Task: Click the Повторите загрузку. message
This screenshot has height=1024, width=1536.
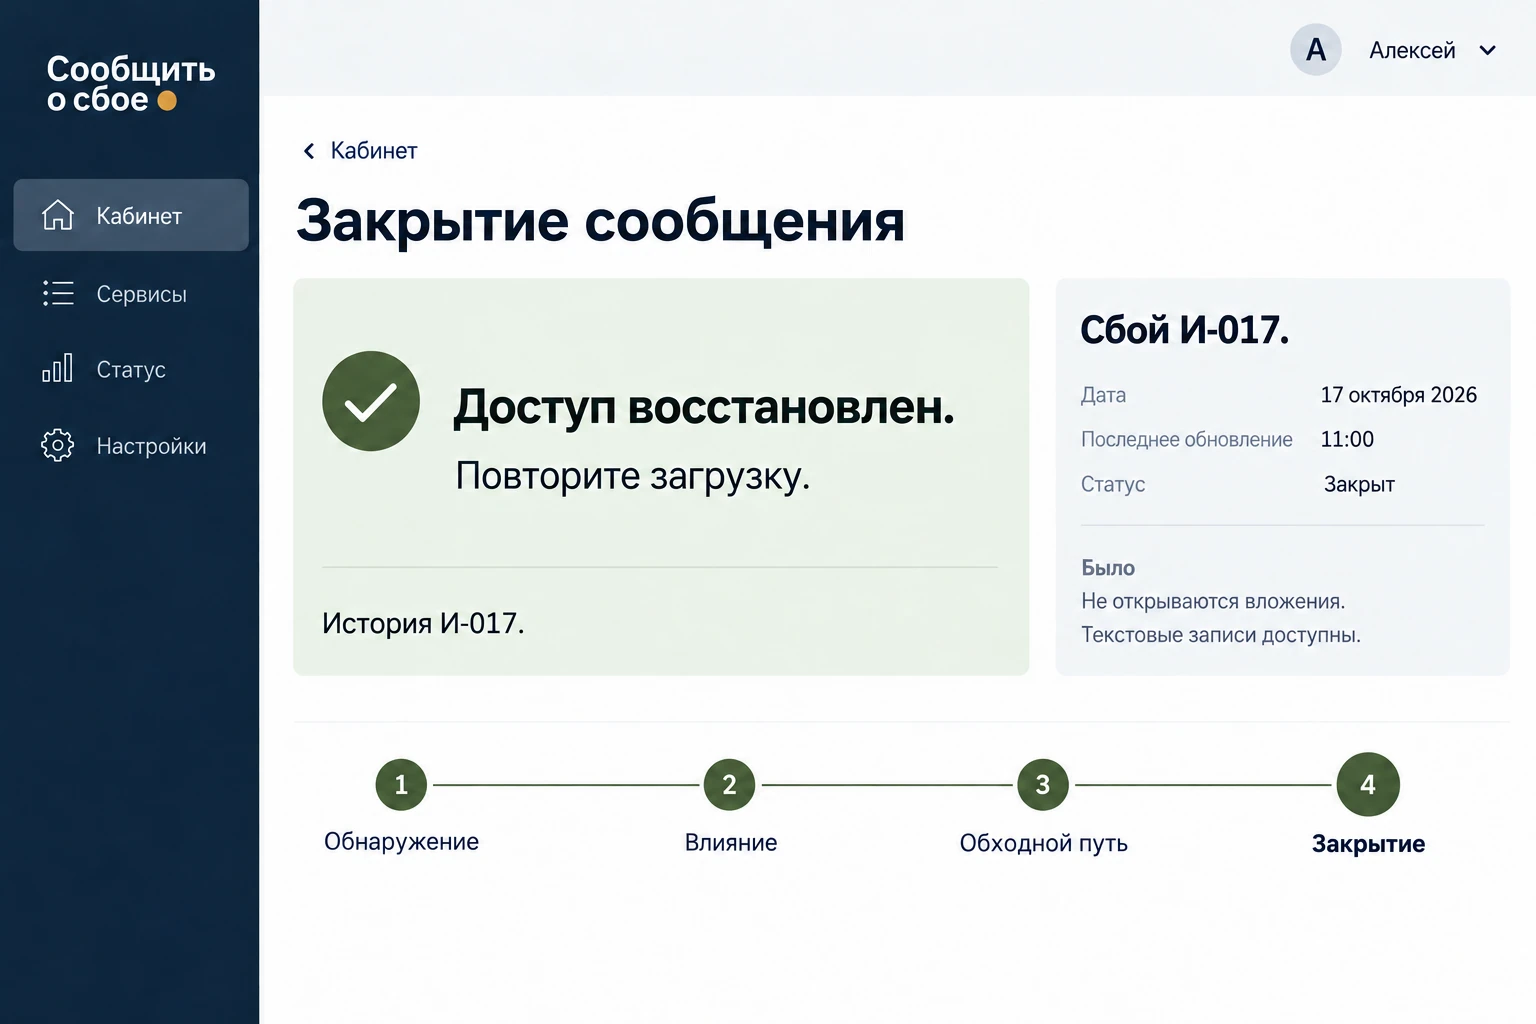Action: [x=632, y=476]
